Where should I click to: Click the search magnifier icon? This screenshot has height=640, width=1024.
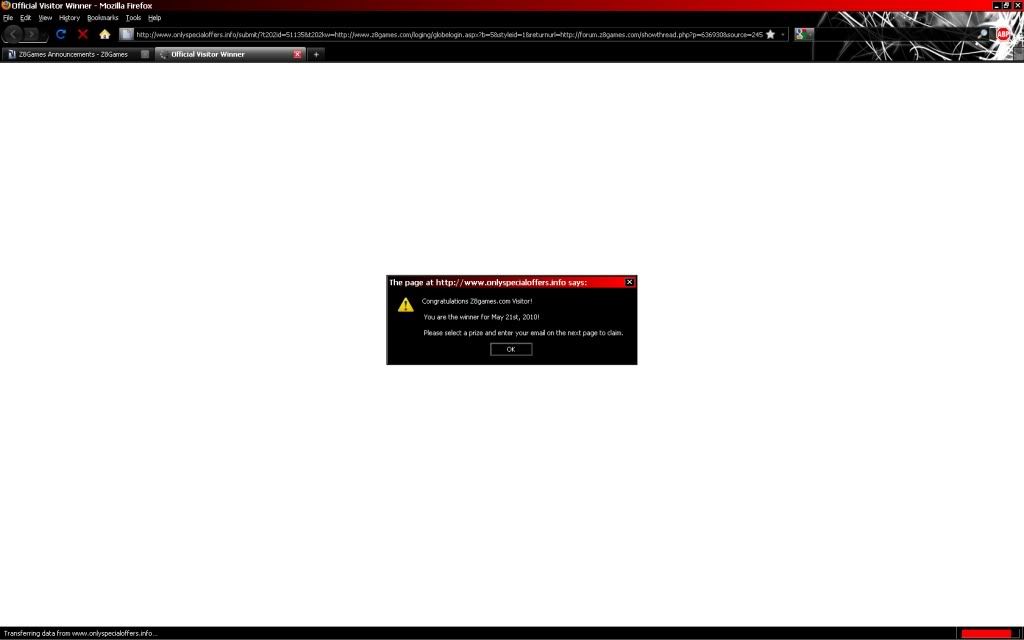(982, 34)
